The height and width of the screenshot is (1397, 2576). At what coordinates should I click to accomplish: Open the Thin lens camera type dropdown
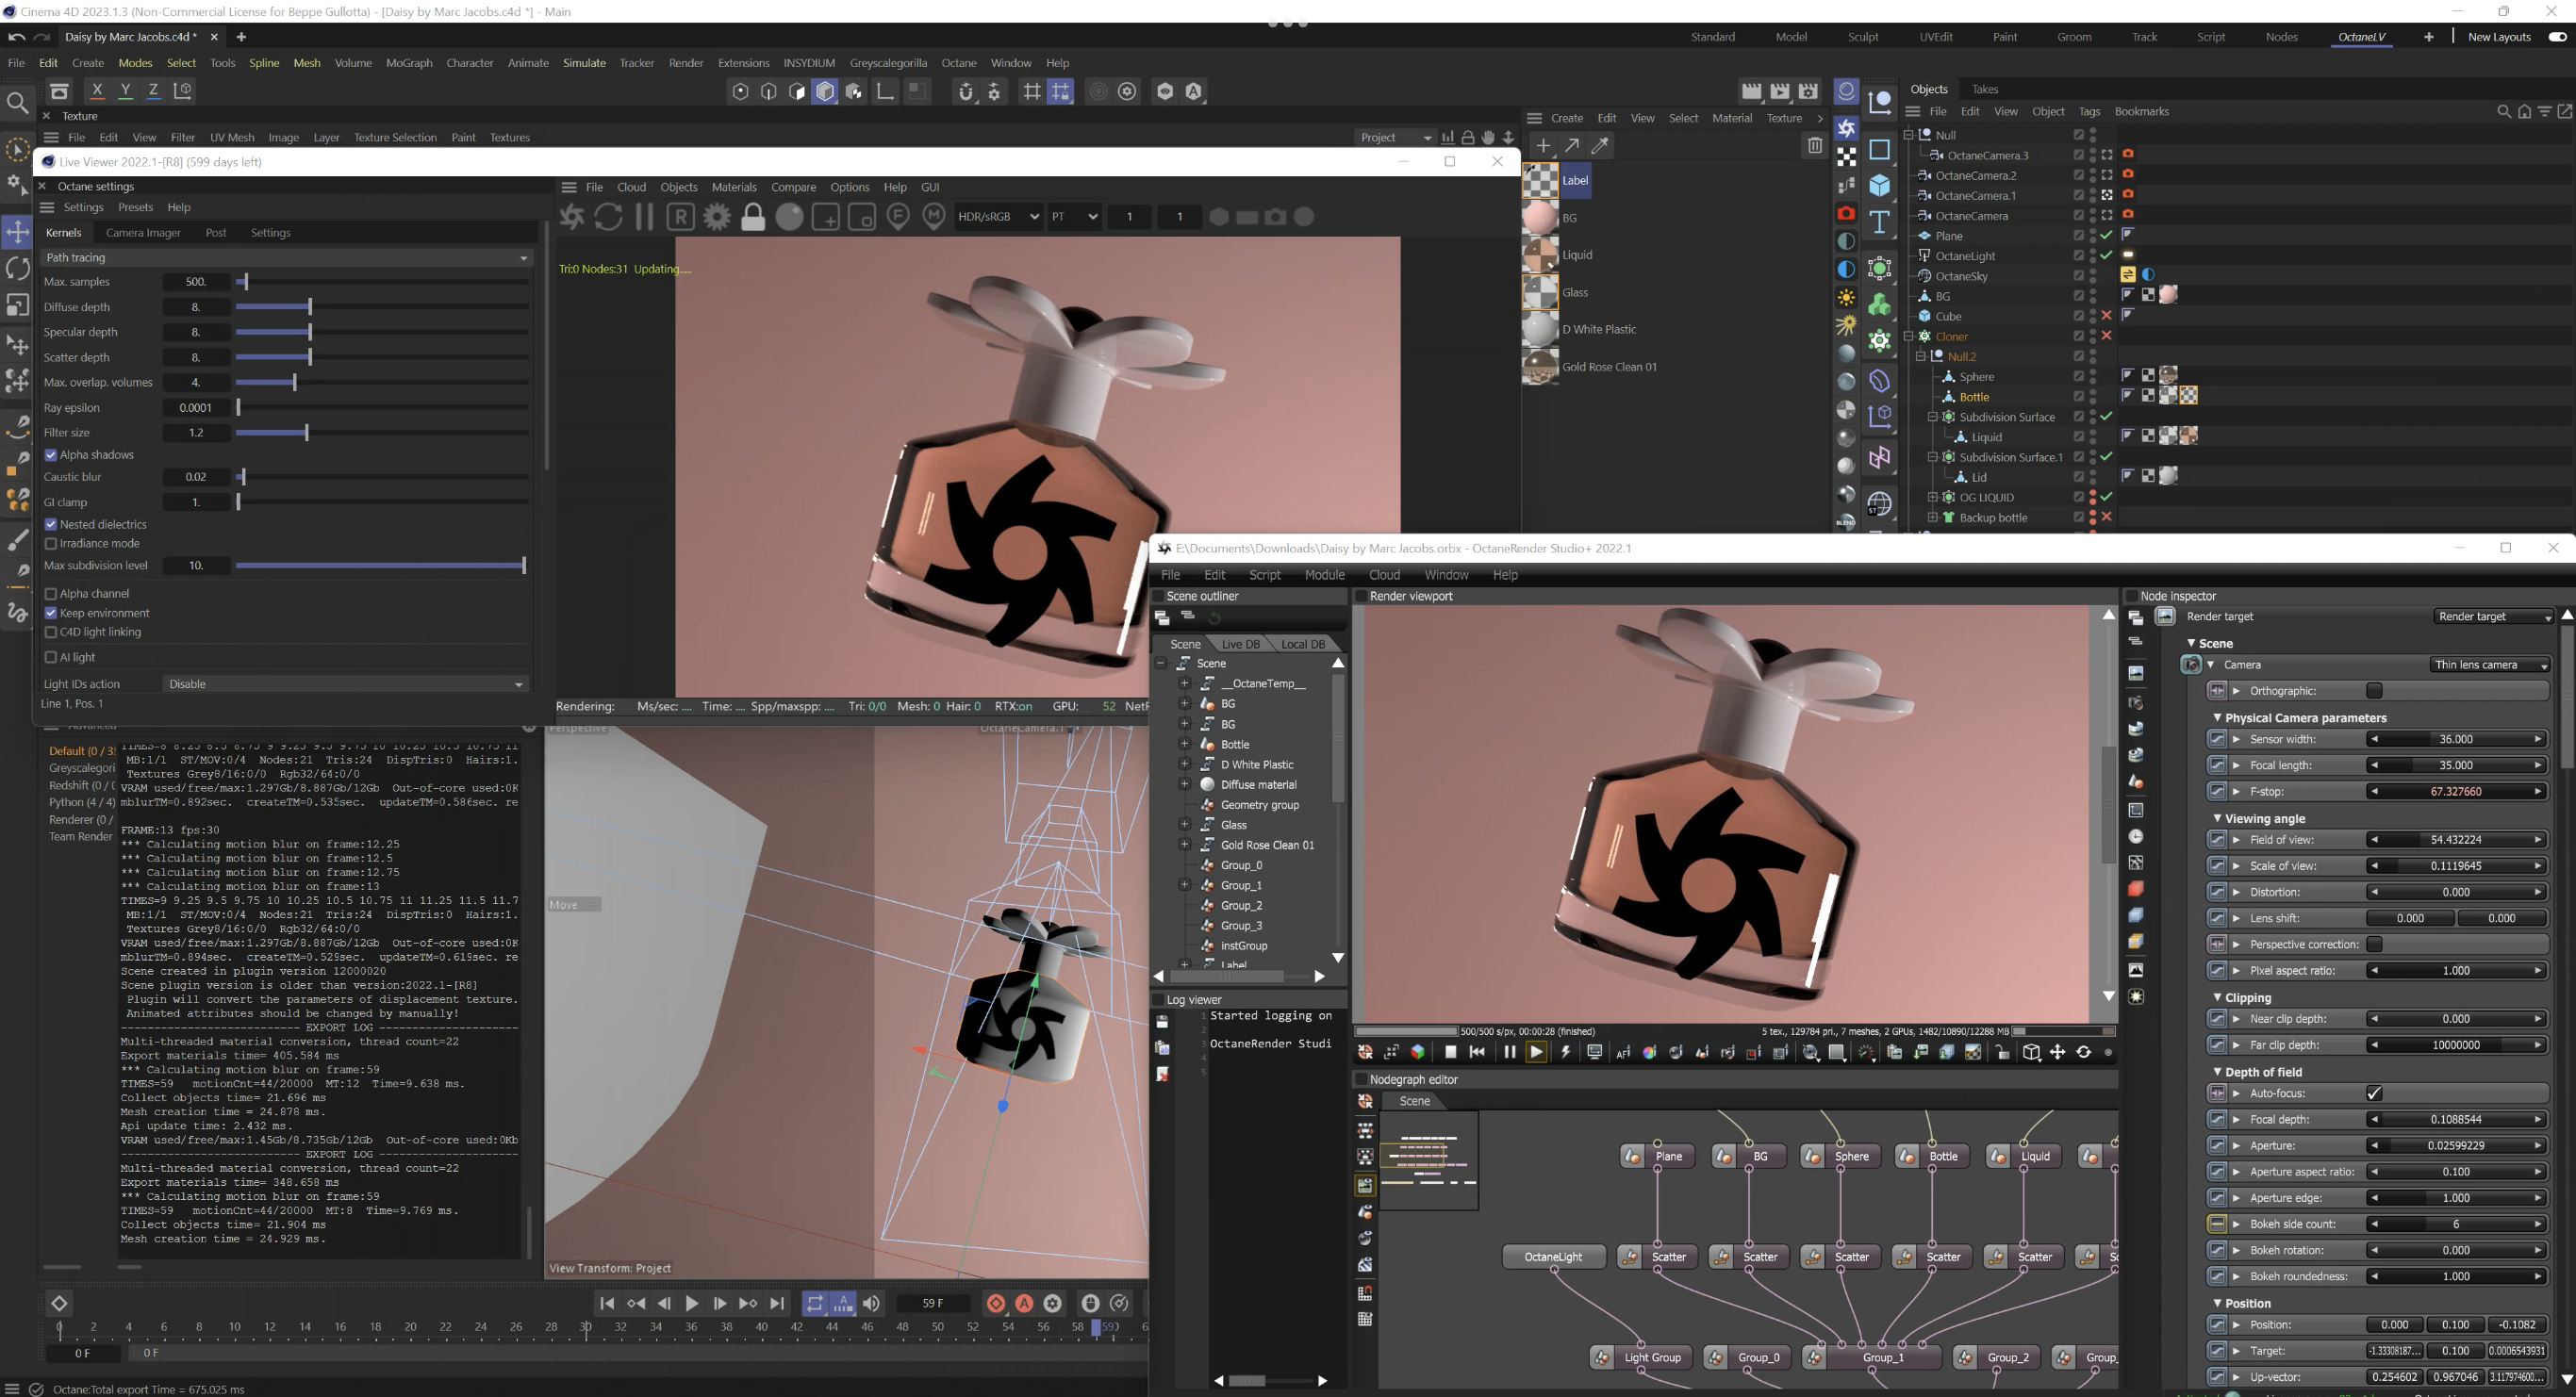click(2490, 665)
